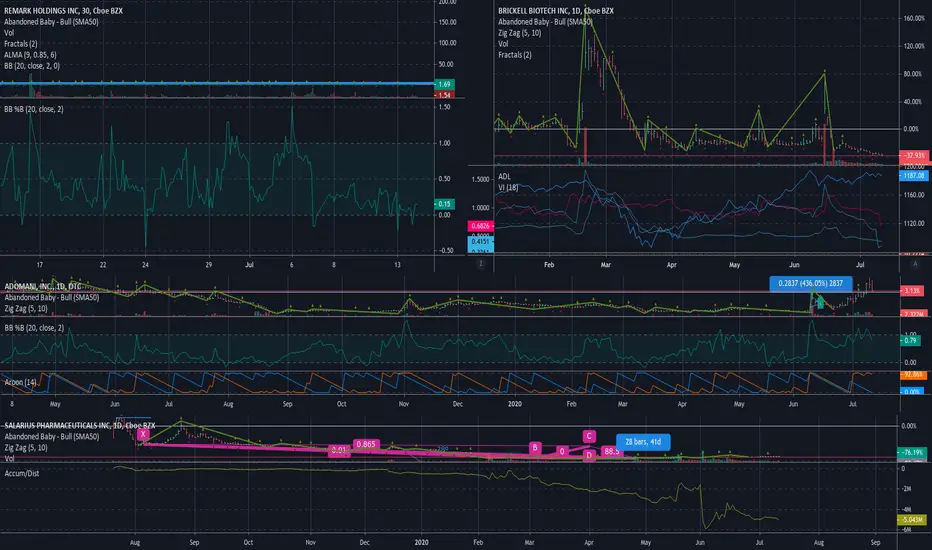The height and width of the screenshot is (550, 932).
Task: Click the 0.79 BB %B value tag
Action: click(910, 341)
